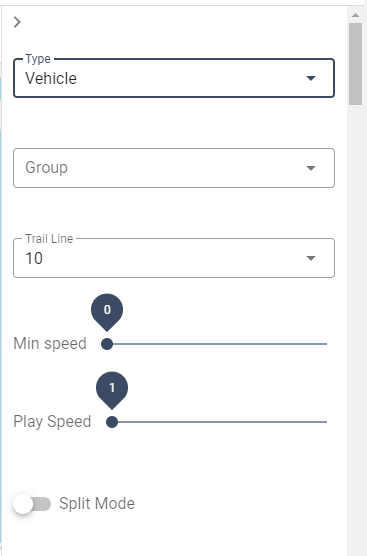This screenshot has height=556, width=367.
Task: Click the Min speed label
Action: (x=50, y=344)
